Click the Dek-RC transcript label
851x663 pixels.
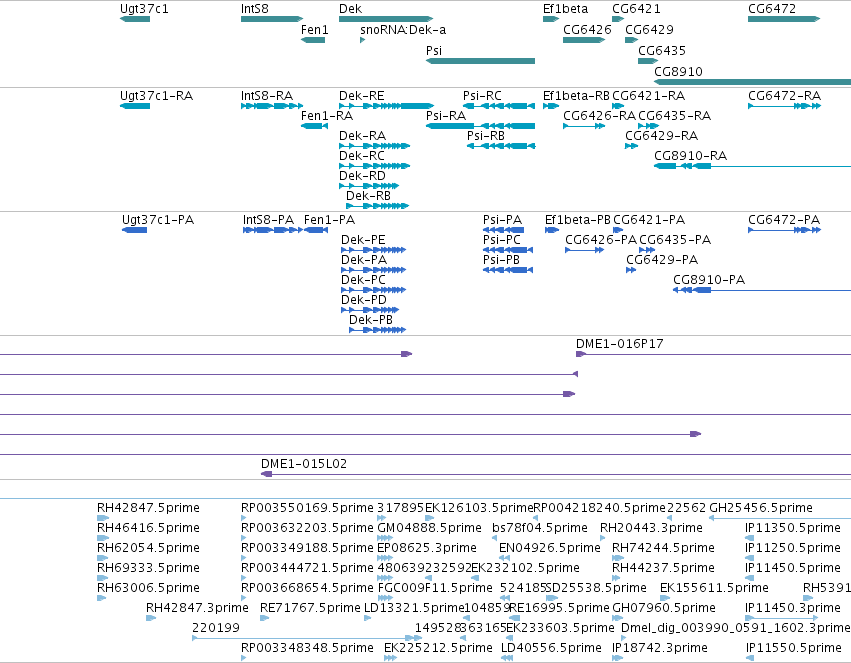click(361, 156)
